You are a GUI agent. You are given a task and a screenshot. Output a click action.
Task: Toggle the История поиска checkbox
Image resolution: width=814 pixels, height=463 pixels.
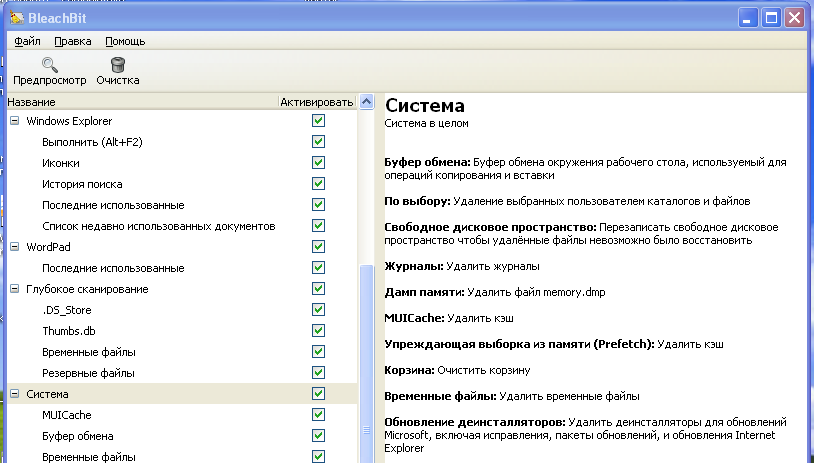(318, 184)
